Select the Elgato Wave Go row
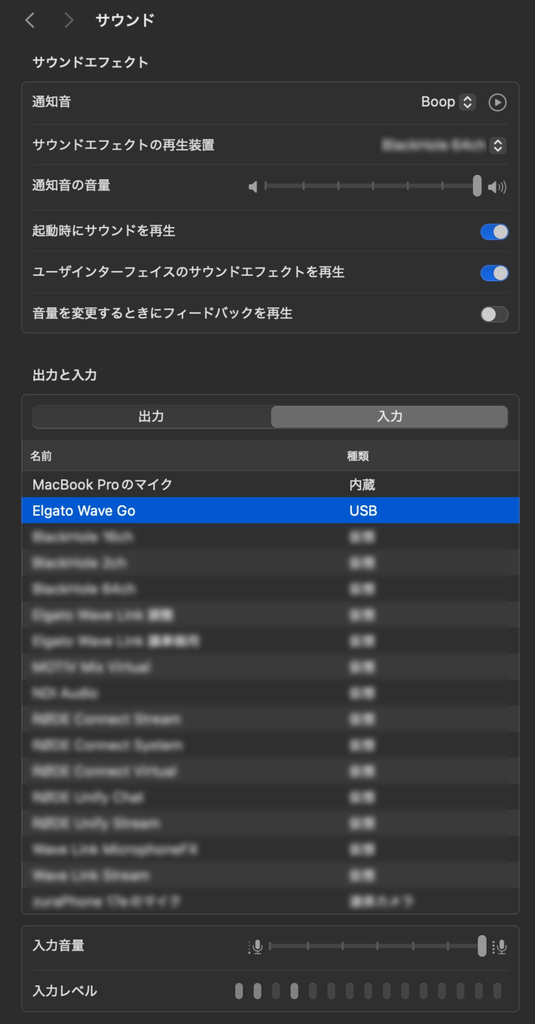535x1024 pixels. 270,511
